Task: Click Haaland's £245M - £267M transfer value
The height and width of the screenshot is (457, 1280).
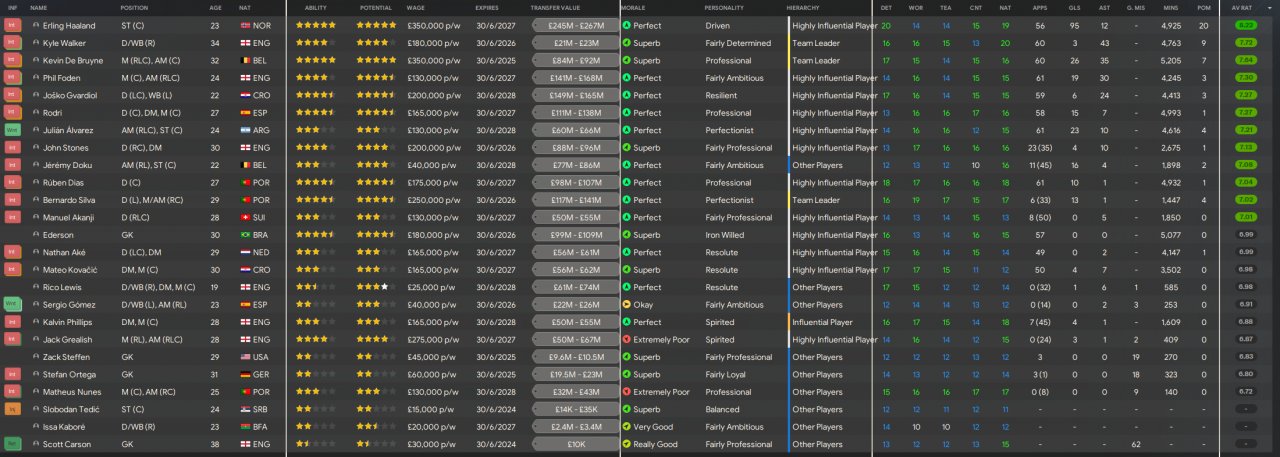Action: [576, 25]
